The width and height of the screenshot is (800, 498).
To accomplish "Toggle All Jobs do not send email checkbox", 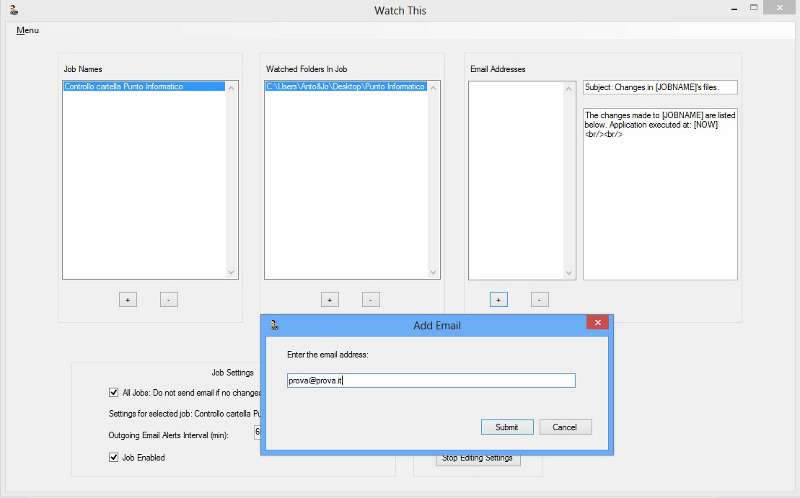I will point(113,392).
